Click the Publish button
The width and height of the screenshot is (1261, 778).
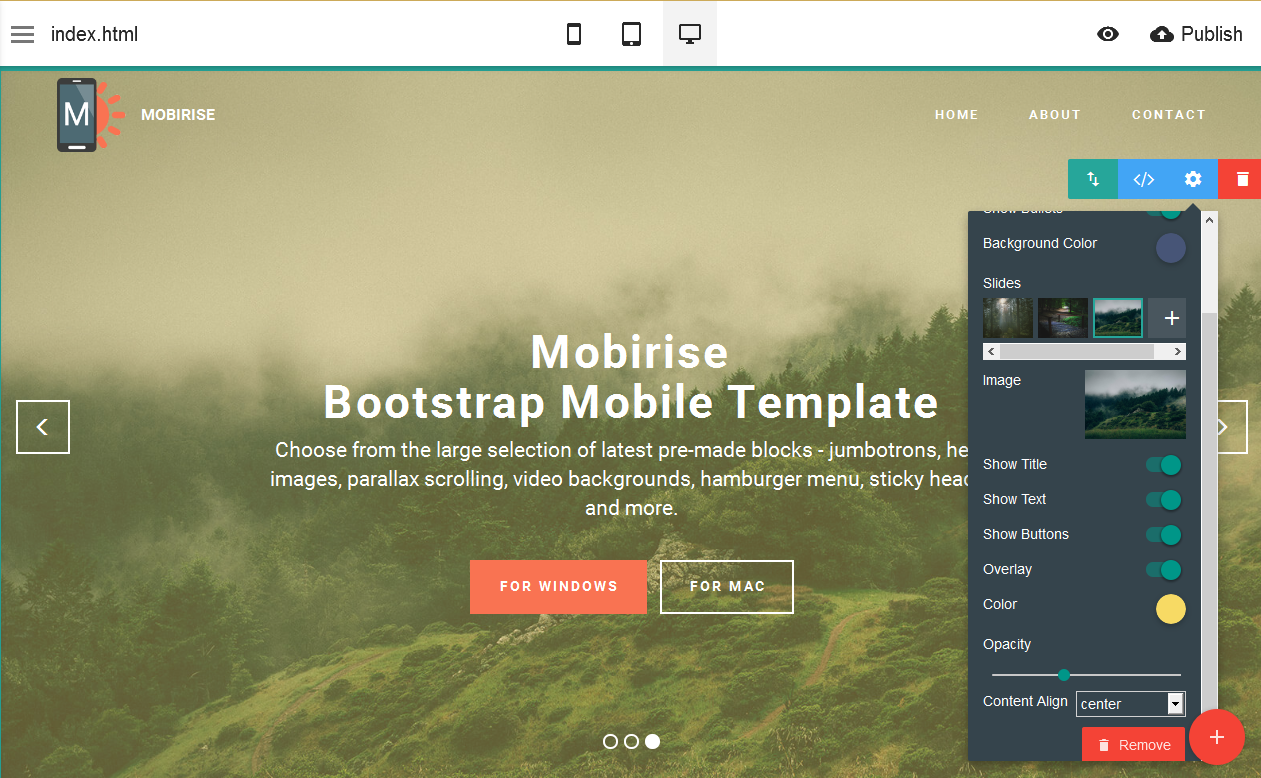[1197, 35]
